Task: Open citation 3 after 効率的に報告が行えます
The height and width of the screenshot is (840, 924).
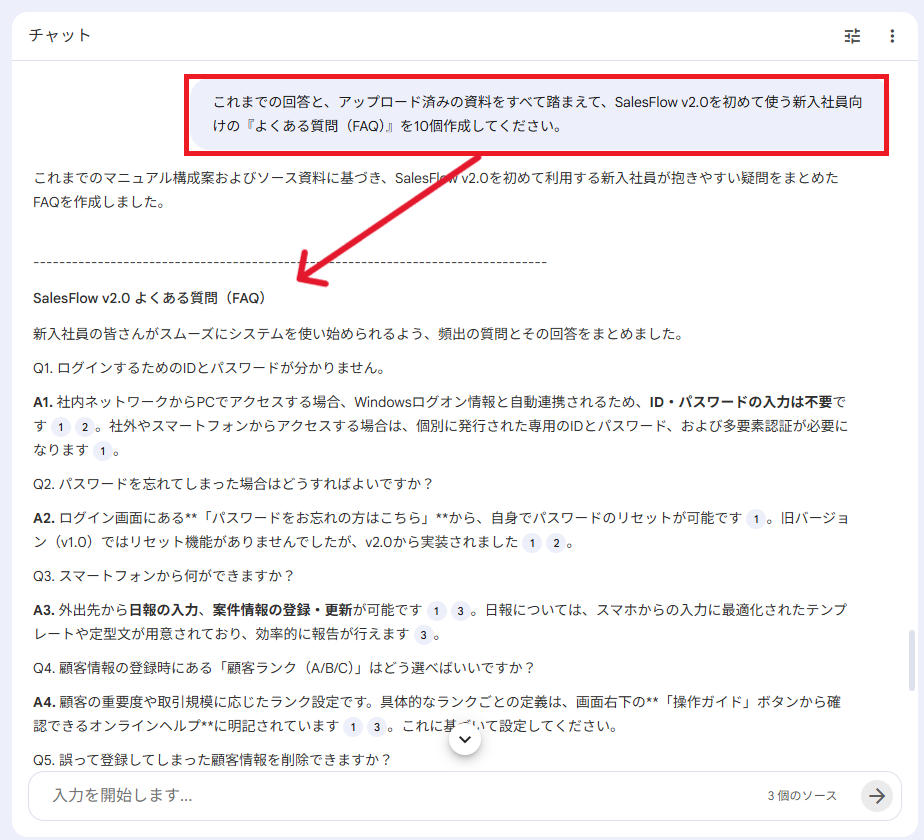Action: point(423,635)
